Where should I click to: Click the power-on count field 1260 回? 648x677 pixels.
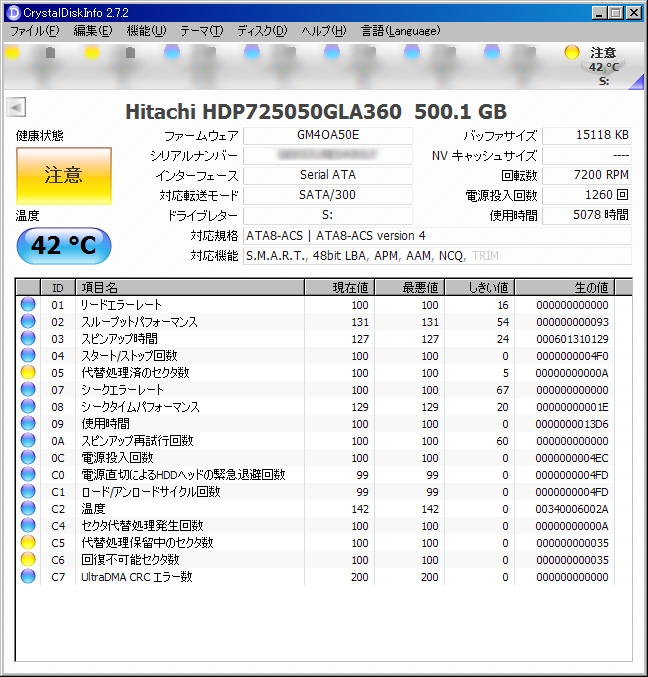click(587, 195)
